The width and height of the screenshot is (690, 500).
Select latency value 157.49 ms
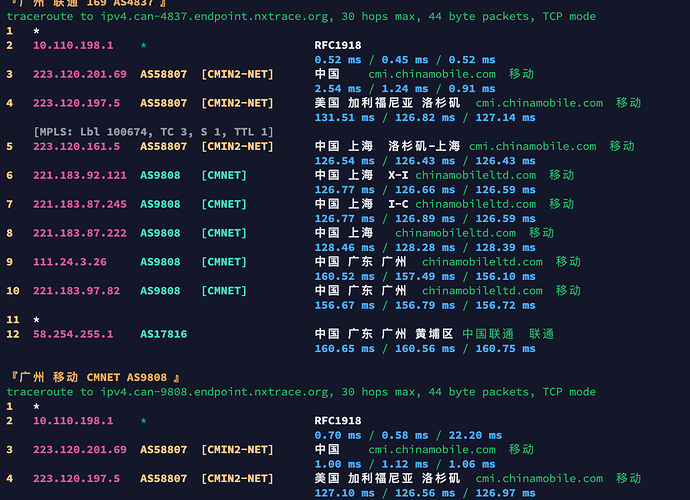tap(425, 277)
